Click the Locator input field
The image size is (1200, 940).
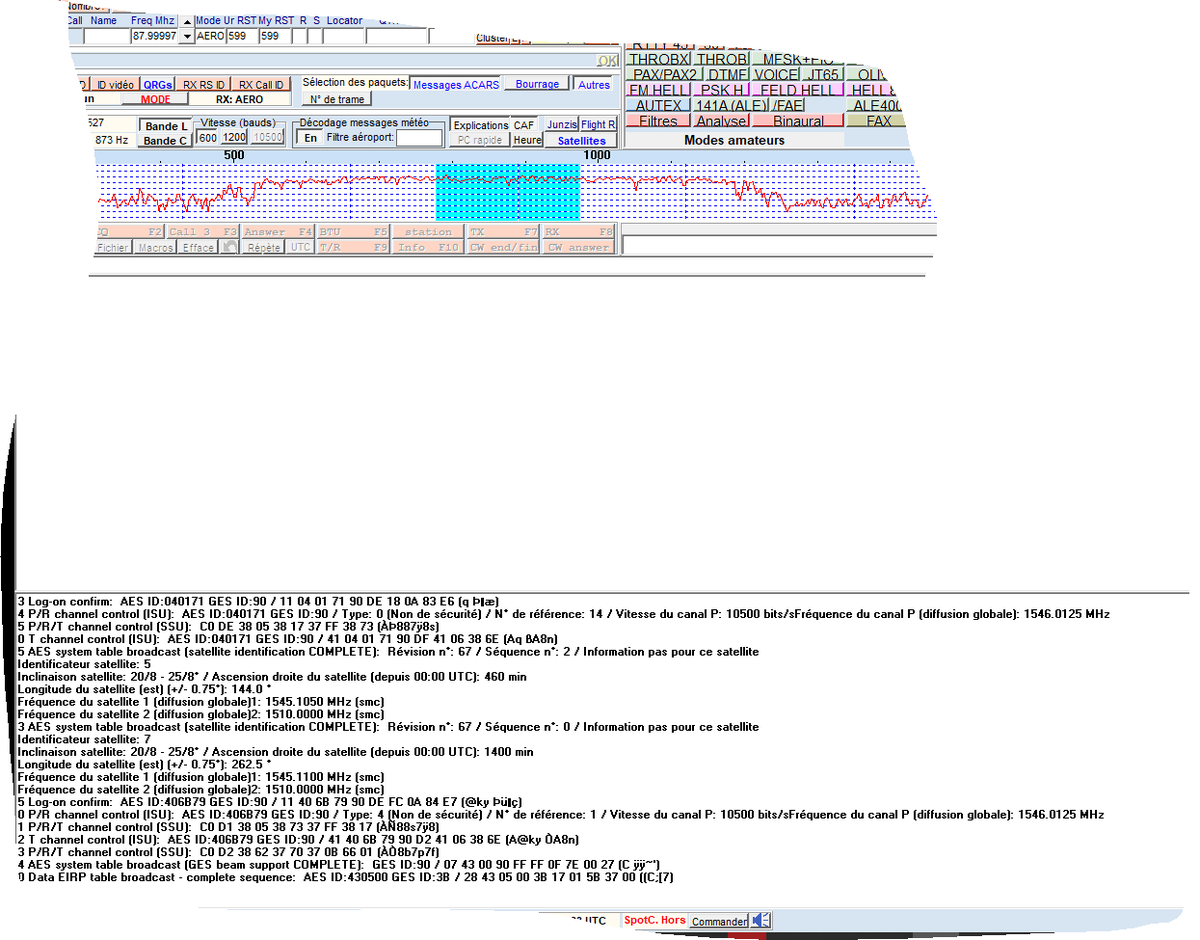click(x=343, y=36)
